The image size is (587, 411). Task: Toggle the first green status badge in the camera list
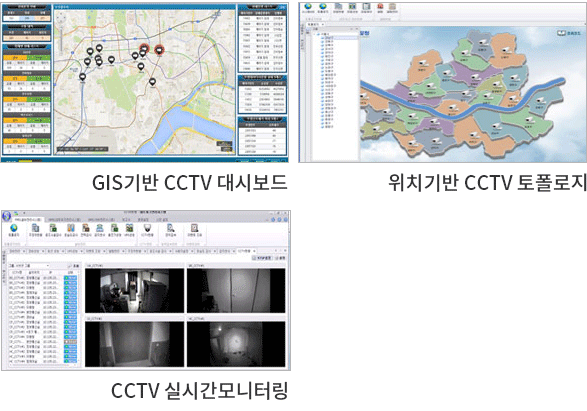tap(70, 278)
